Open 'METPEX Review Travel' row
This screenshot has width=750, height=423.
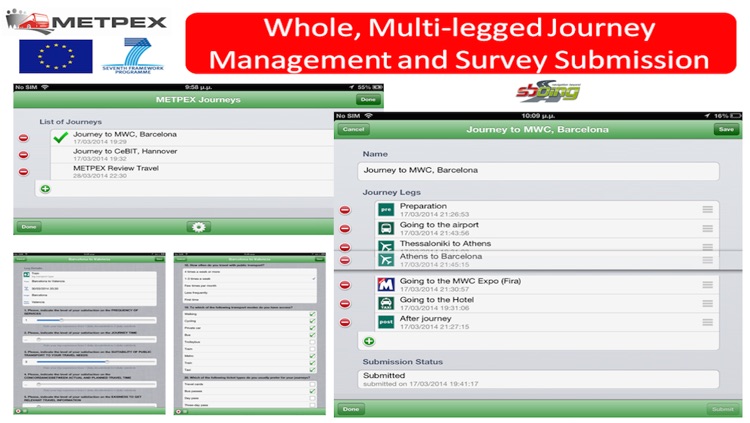pyautogui.click(x=192, y=172)
